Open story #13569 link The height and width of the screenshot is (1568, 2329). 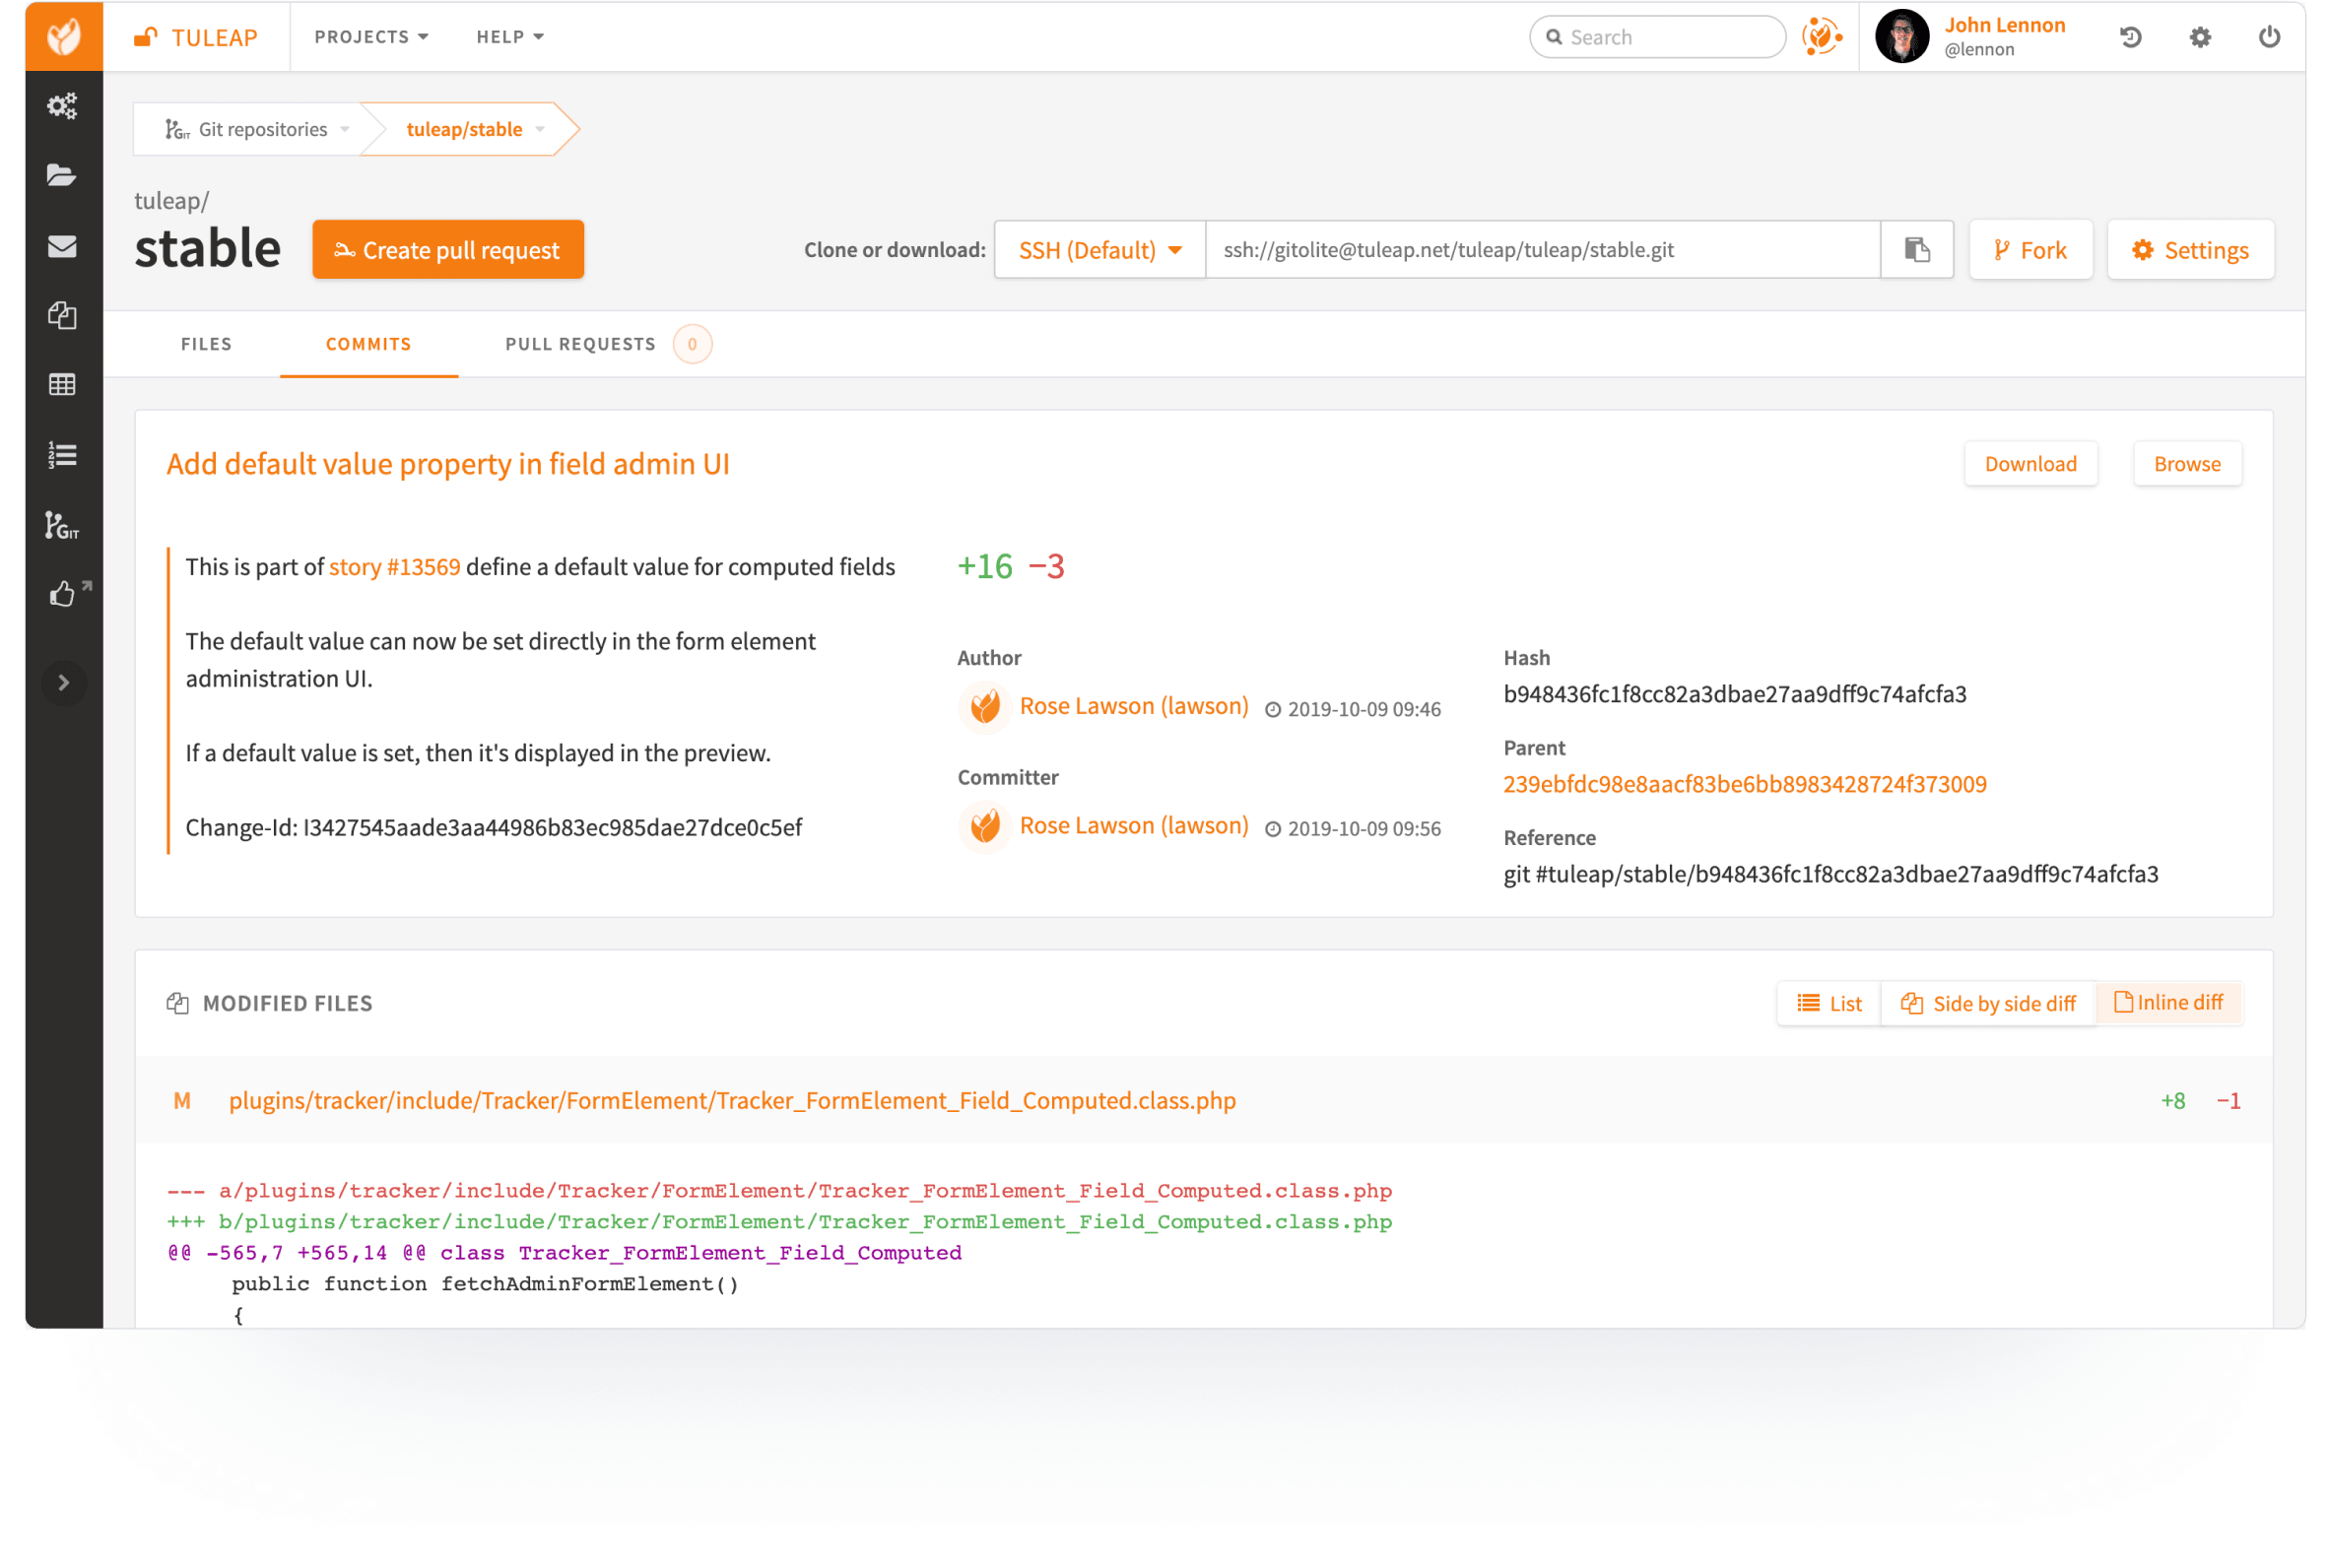[x=394, y=566]
